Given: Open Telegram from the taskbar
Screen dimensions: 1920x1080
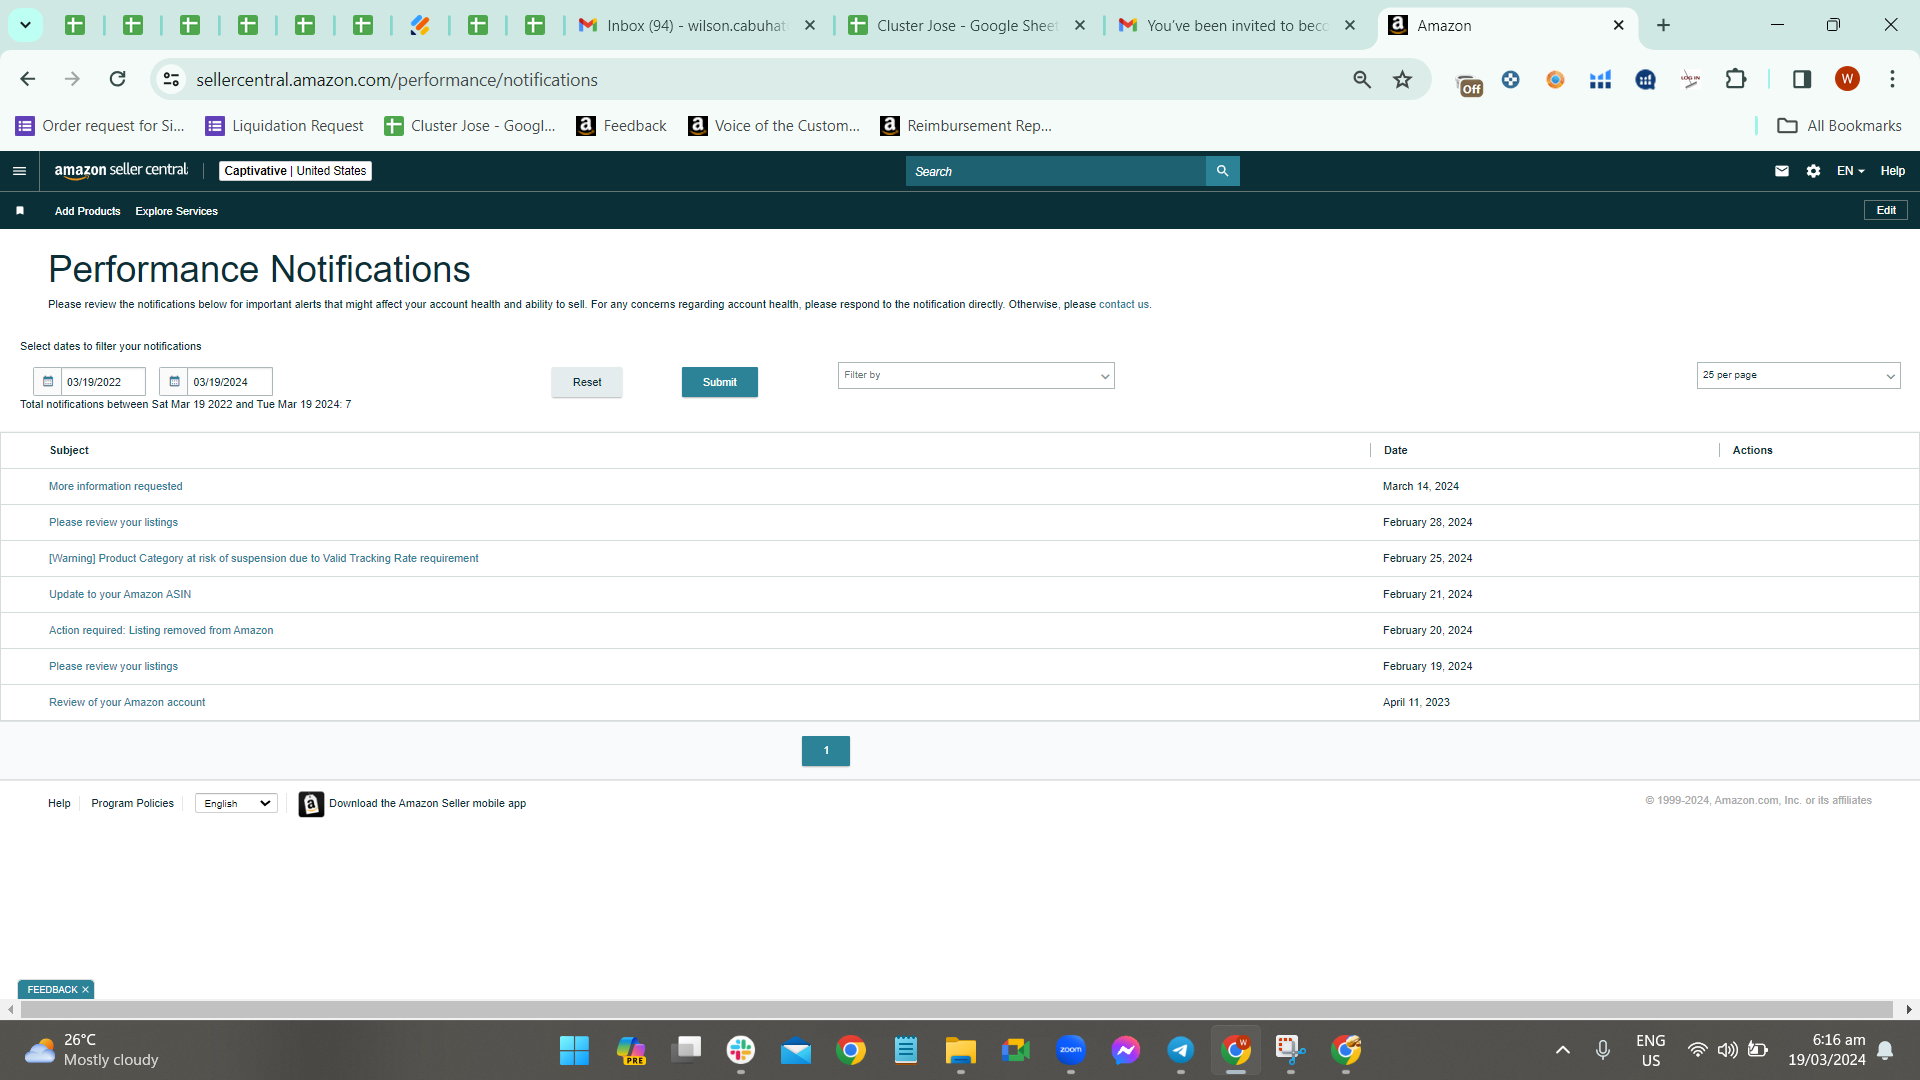Looking at the screenshot, I should 1181,1050.
